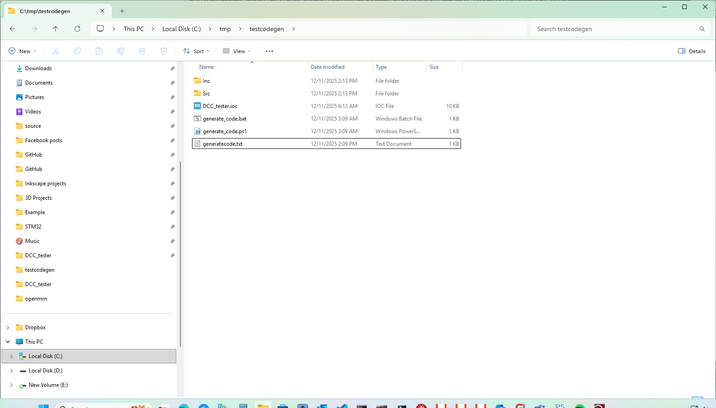Open the New dropdown menu
The height and width of the screenshot is (408, 716).
pyautogui.click(x=22, y=51)
